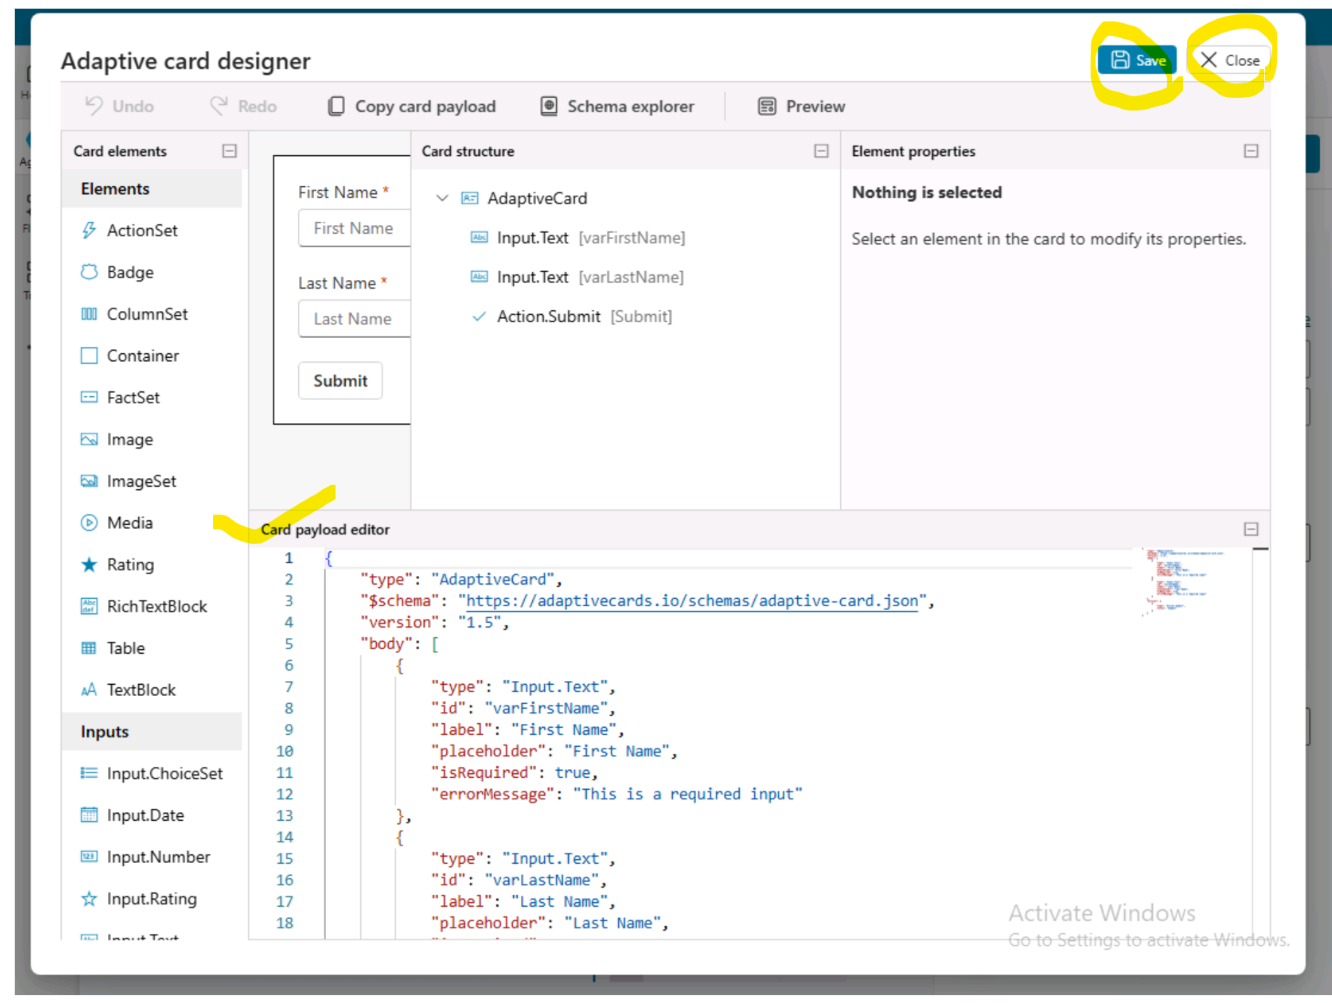Choose the Rating star icon

pos(89,565)
